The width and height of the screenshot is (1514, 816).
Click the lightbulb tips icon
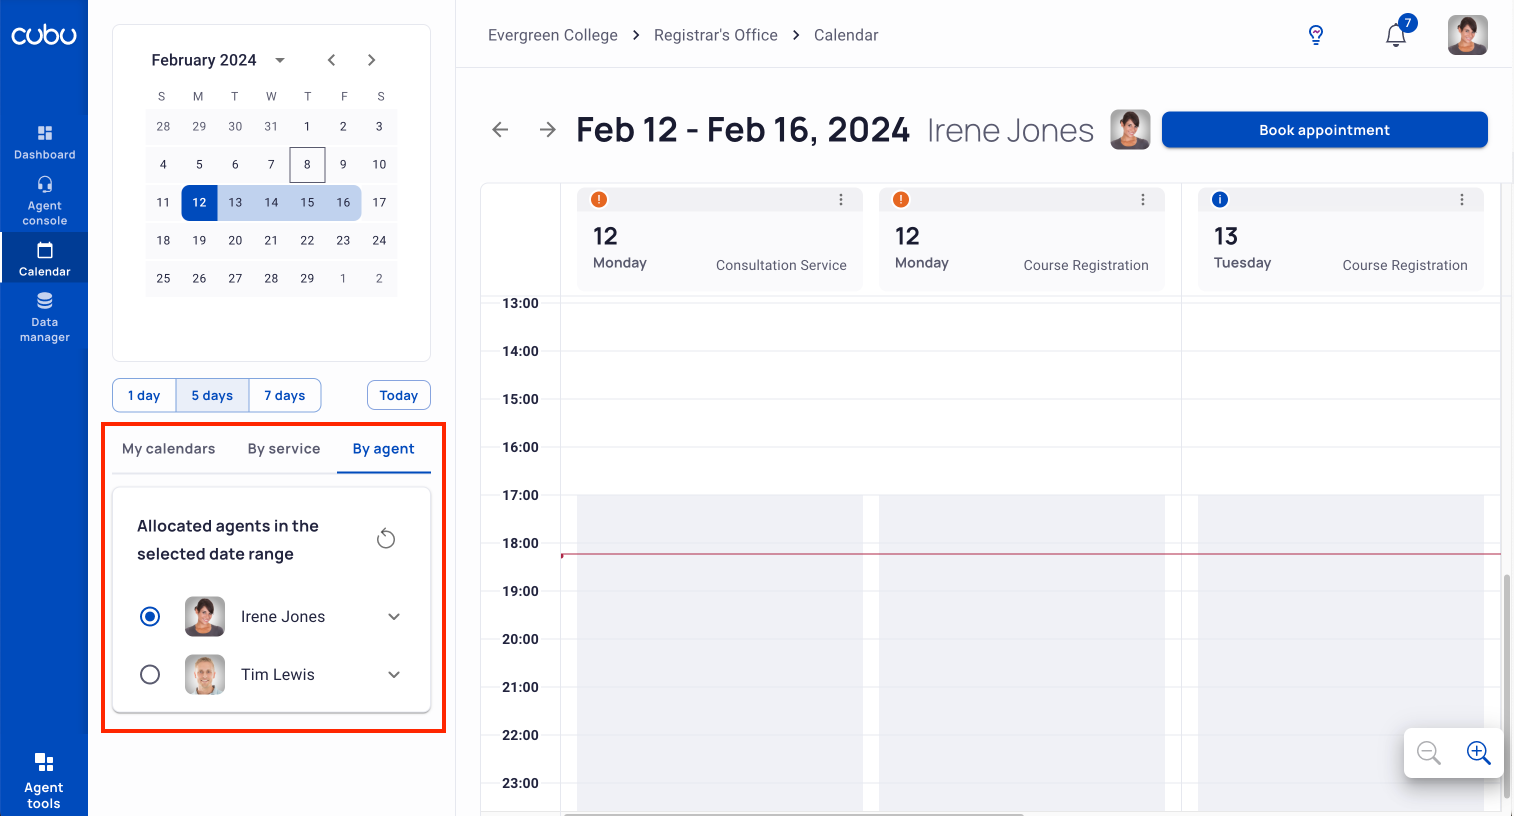pos(1316,36)
